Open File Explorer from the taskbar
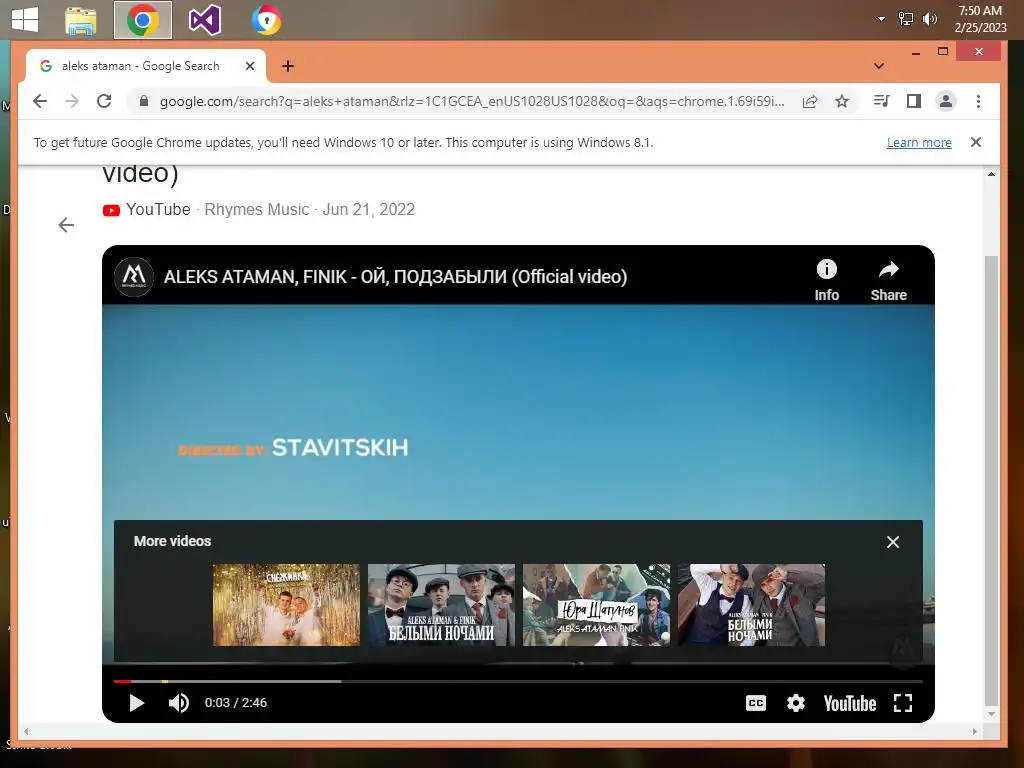Viewport: 1024px width, 768px height. (81, 20)
